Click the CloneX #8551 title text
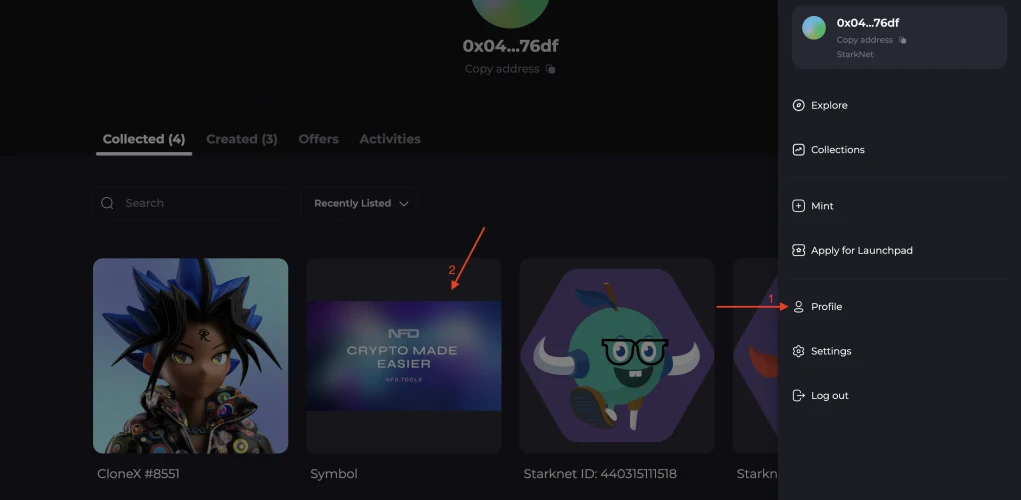Viewport: 1021px width, 500px height. (x=138, y=474)
